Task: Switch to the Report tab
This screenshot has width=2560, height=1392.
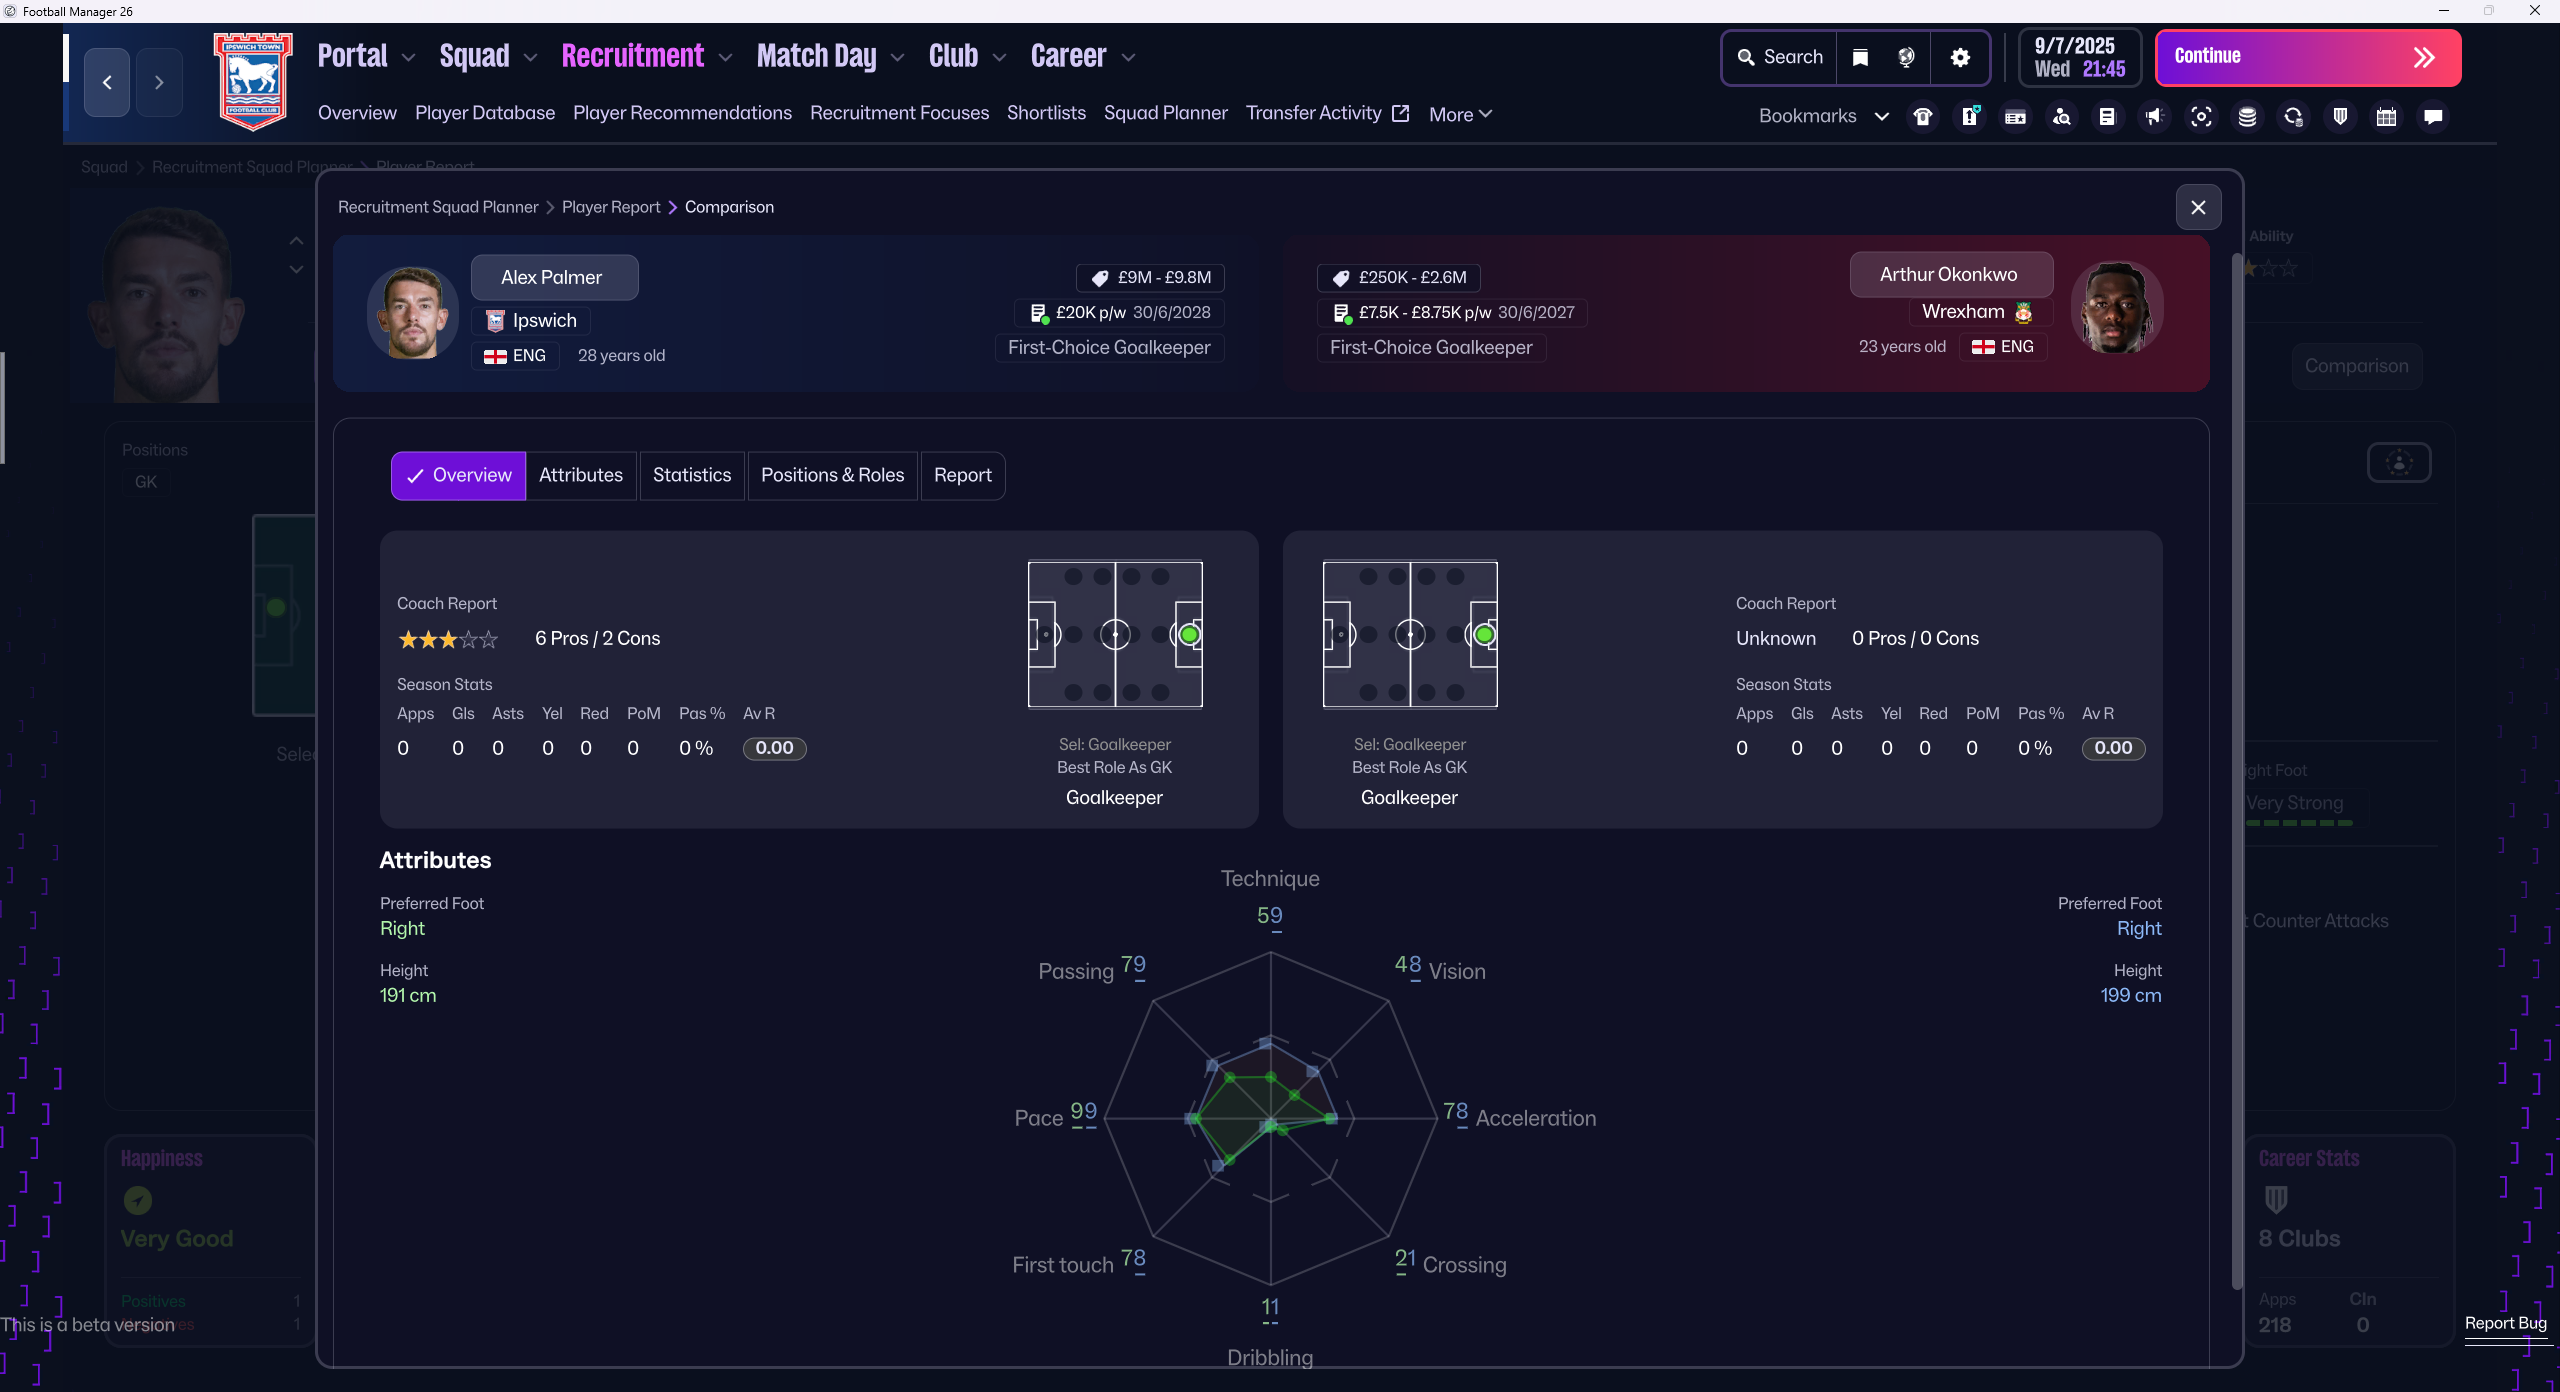Action: point(963,475)
